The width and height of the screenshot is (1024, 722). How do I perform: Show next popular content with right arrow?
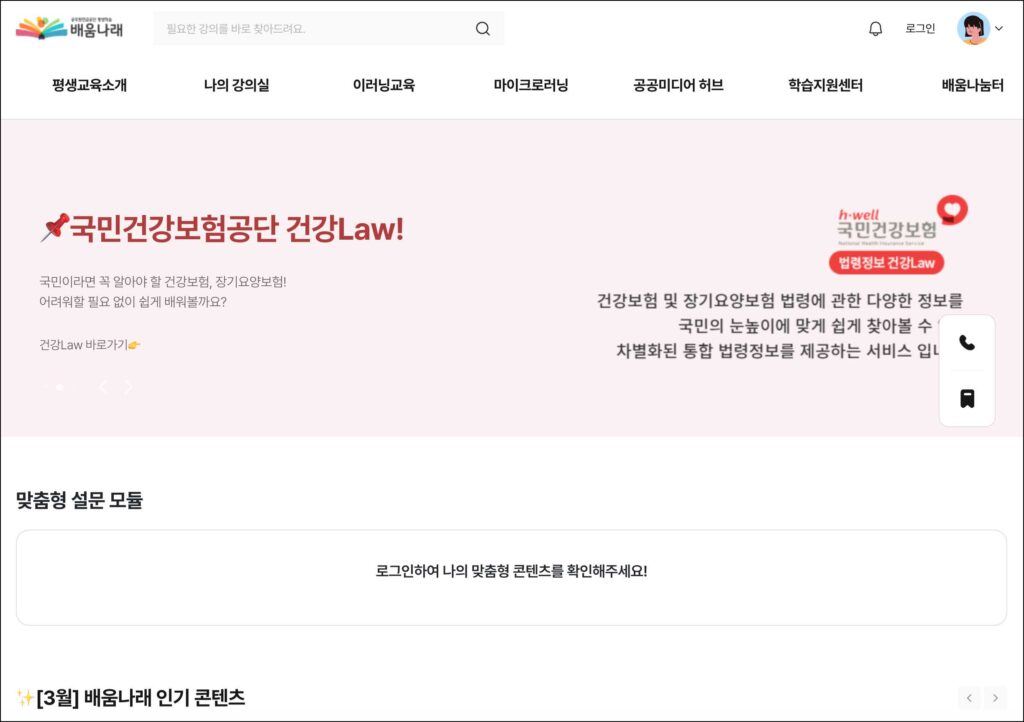click(x=995, y=698)
